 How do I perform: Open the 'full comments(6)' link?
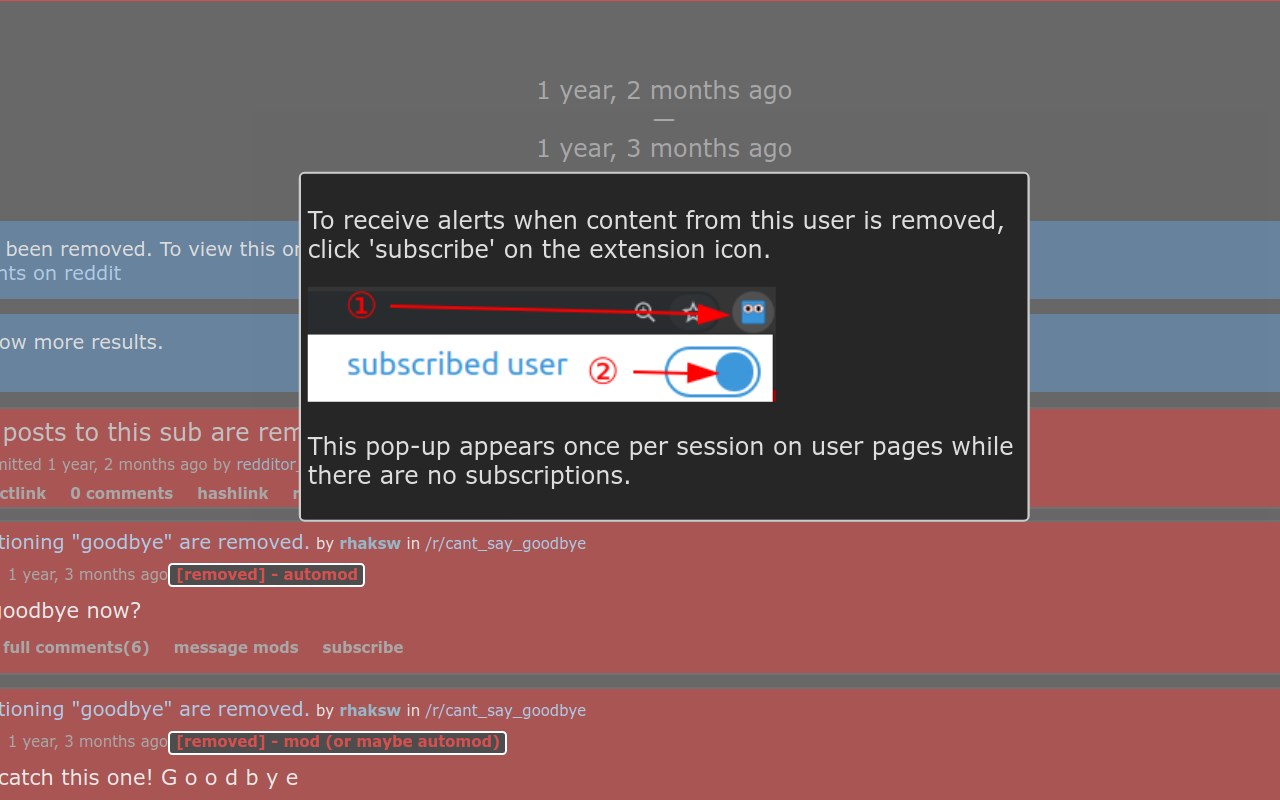[x=75, y=648]
